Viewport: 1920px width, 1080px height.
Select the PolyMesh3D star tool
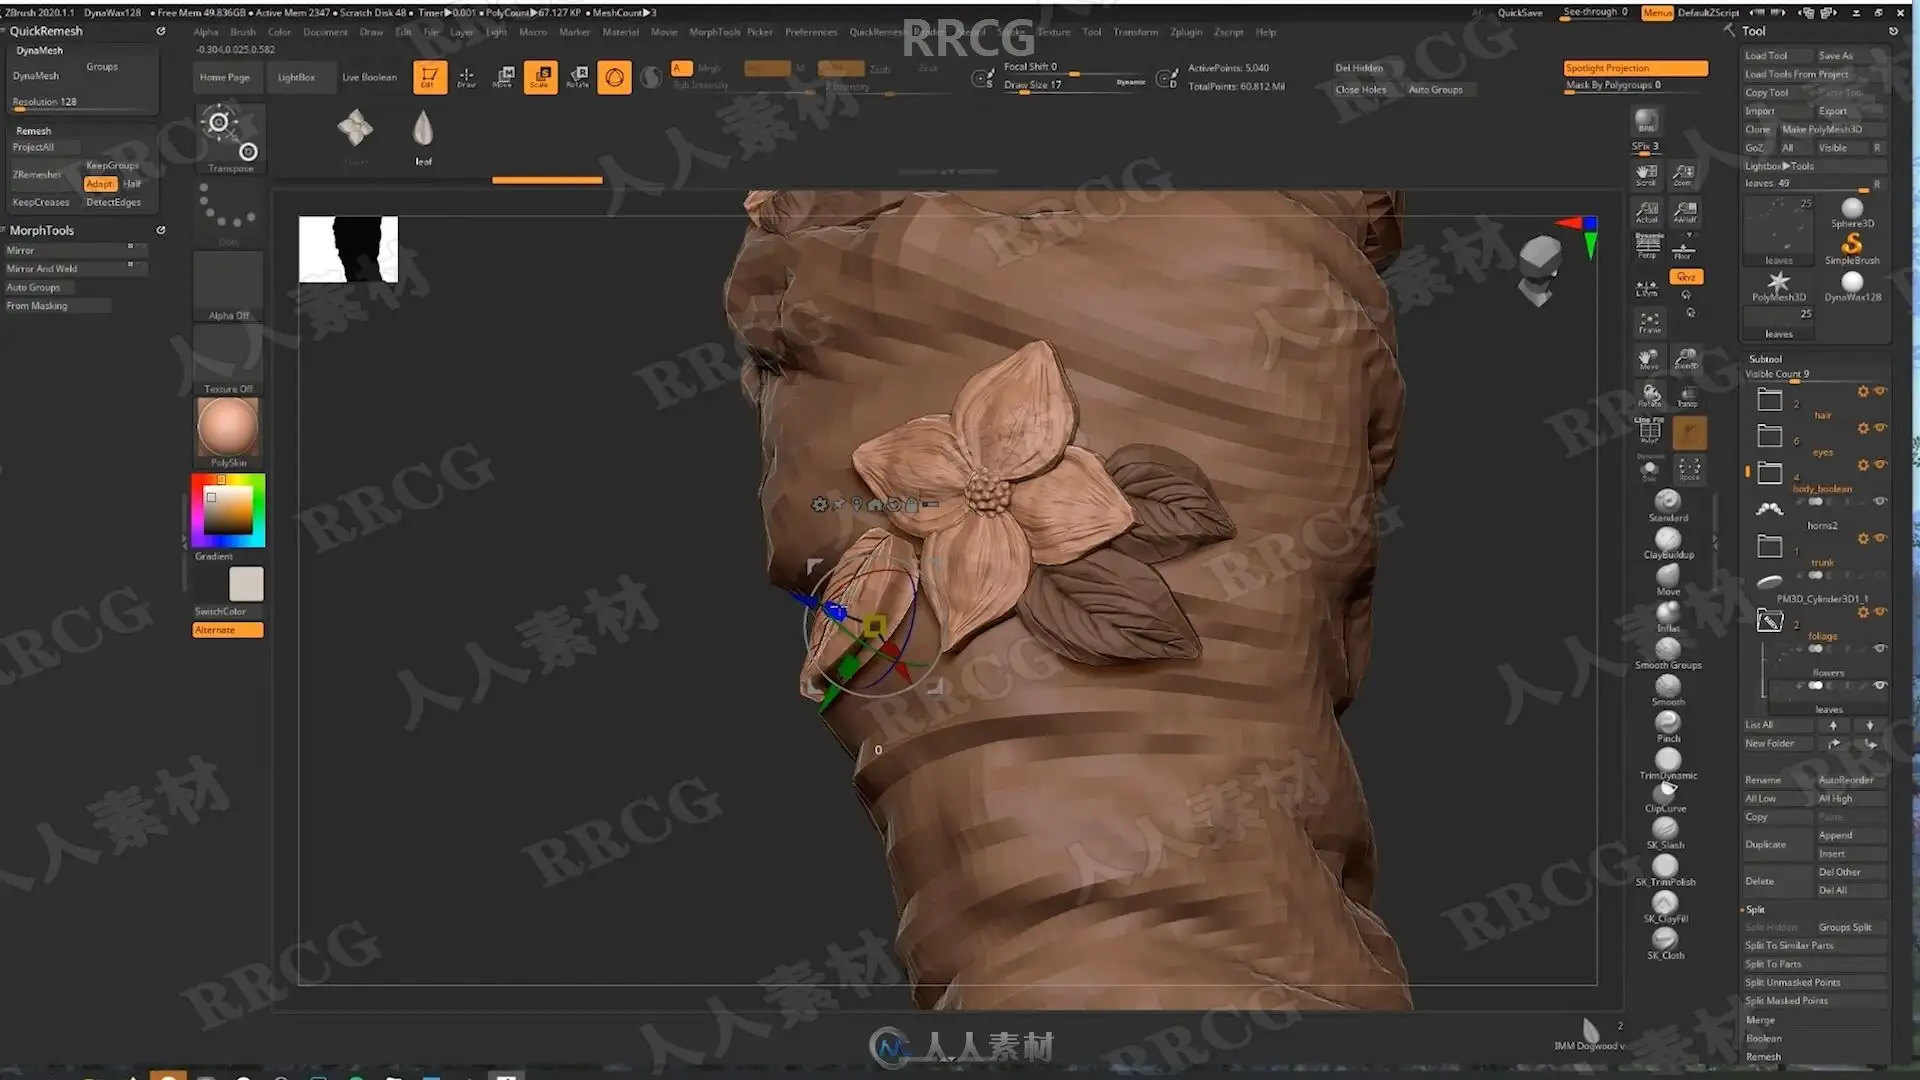[1779, 286]
